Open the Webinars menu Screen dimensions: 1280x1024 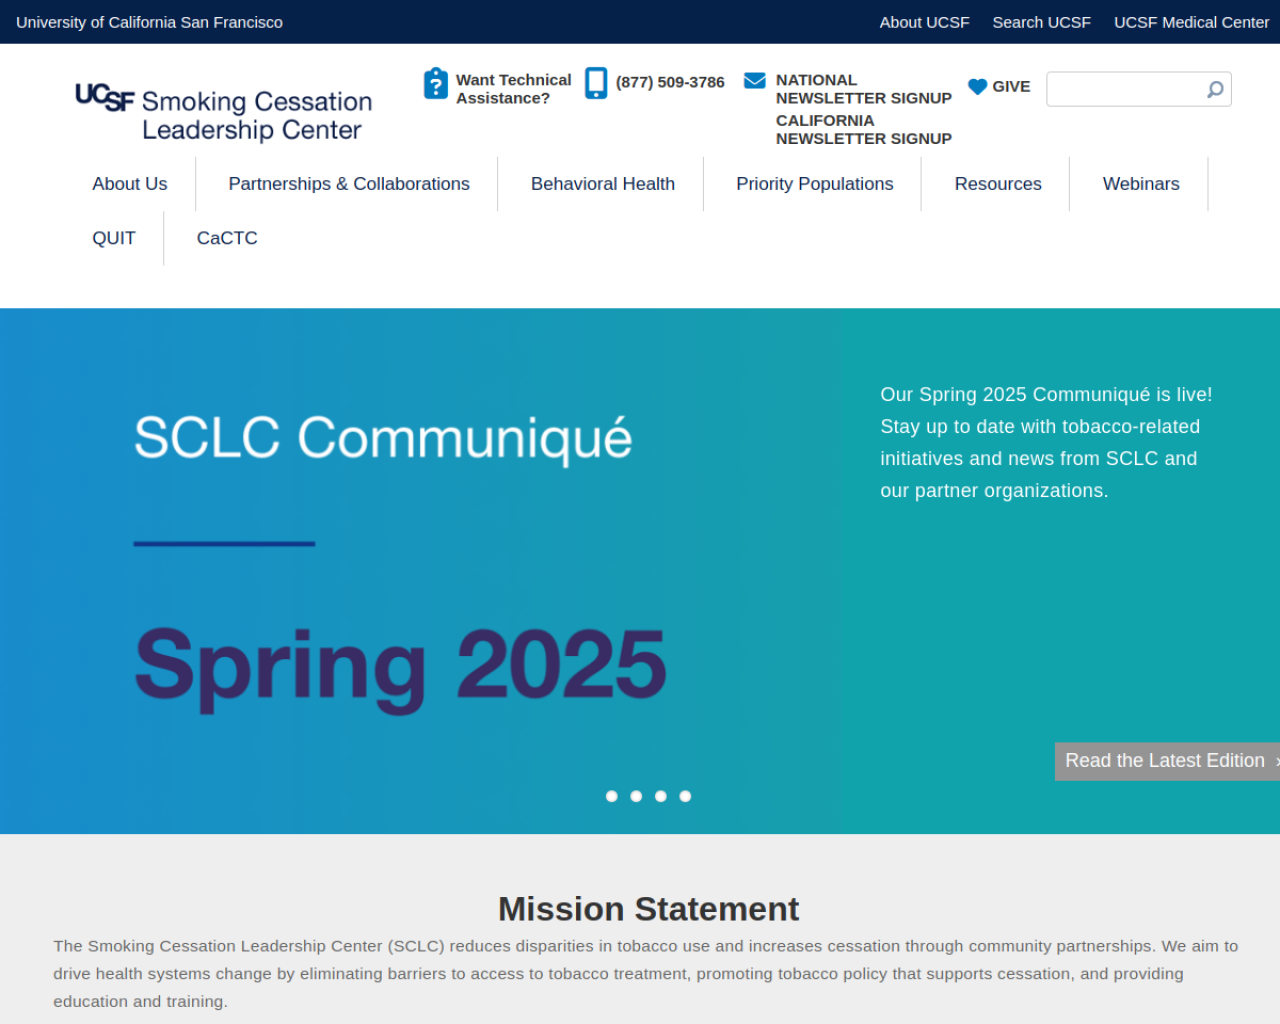[1141, 184]
